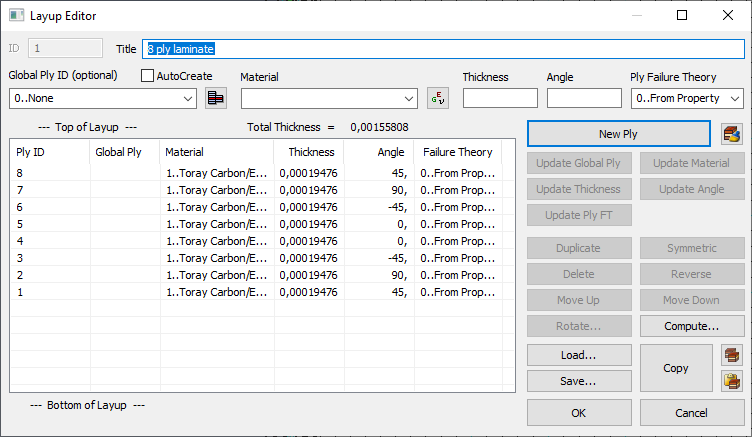Close the Layup Editor window
The width and height of the screenshot is (752, 437).
(728, 15)
